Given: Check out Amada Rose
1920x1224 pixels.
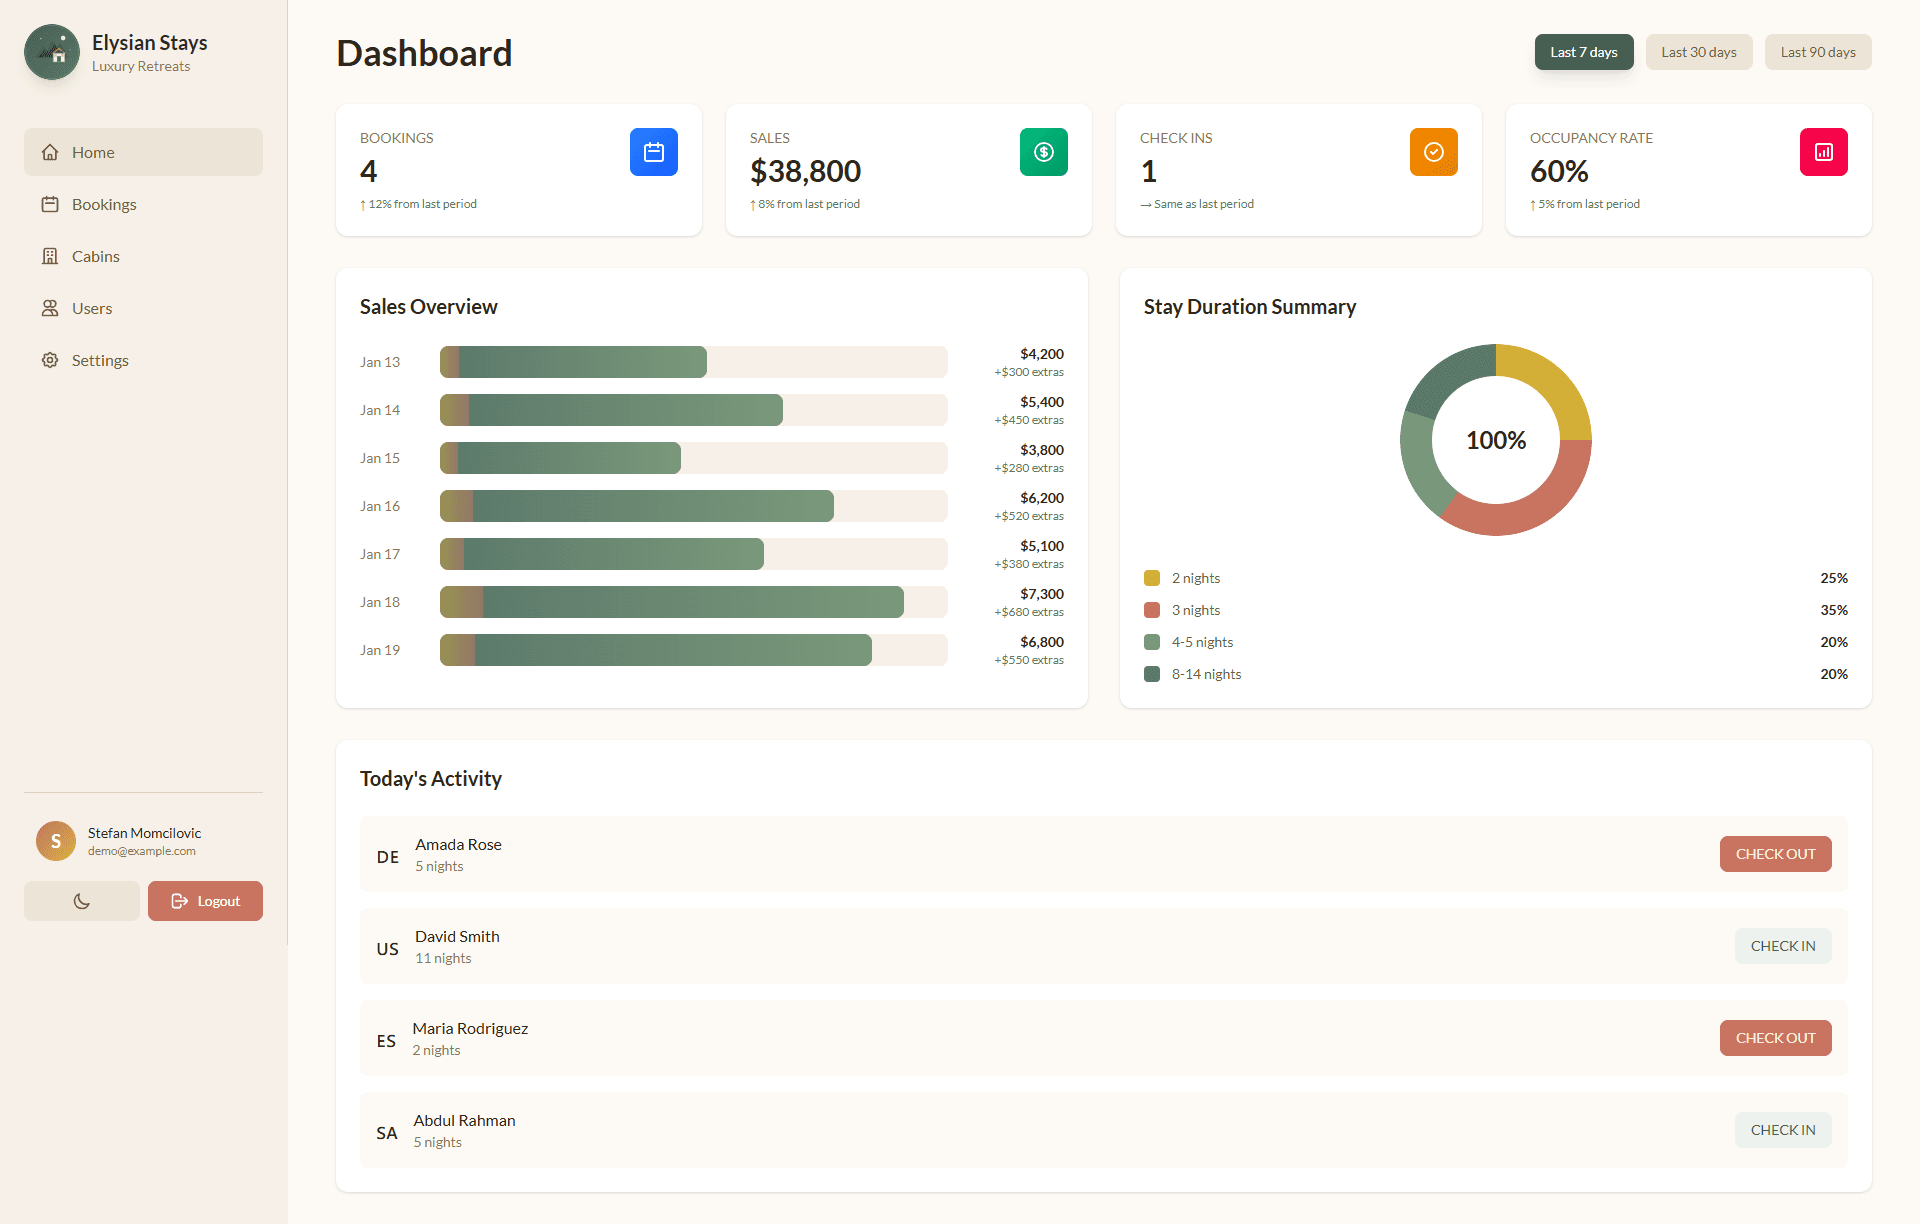Looking at the screenshot, I should pyautogui.click(x=1775, y=854).
